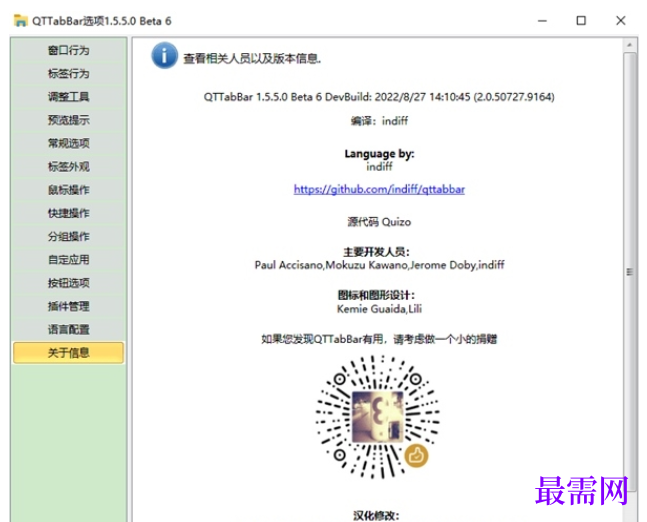Minimize the QTTabBar options window

(x=542, y=21)
